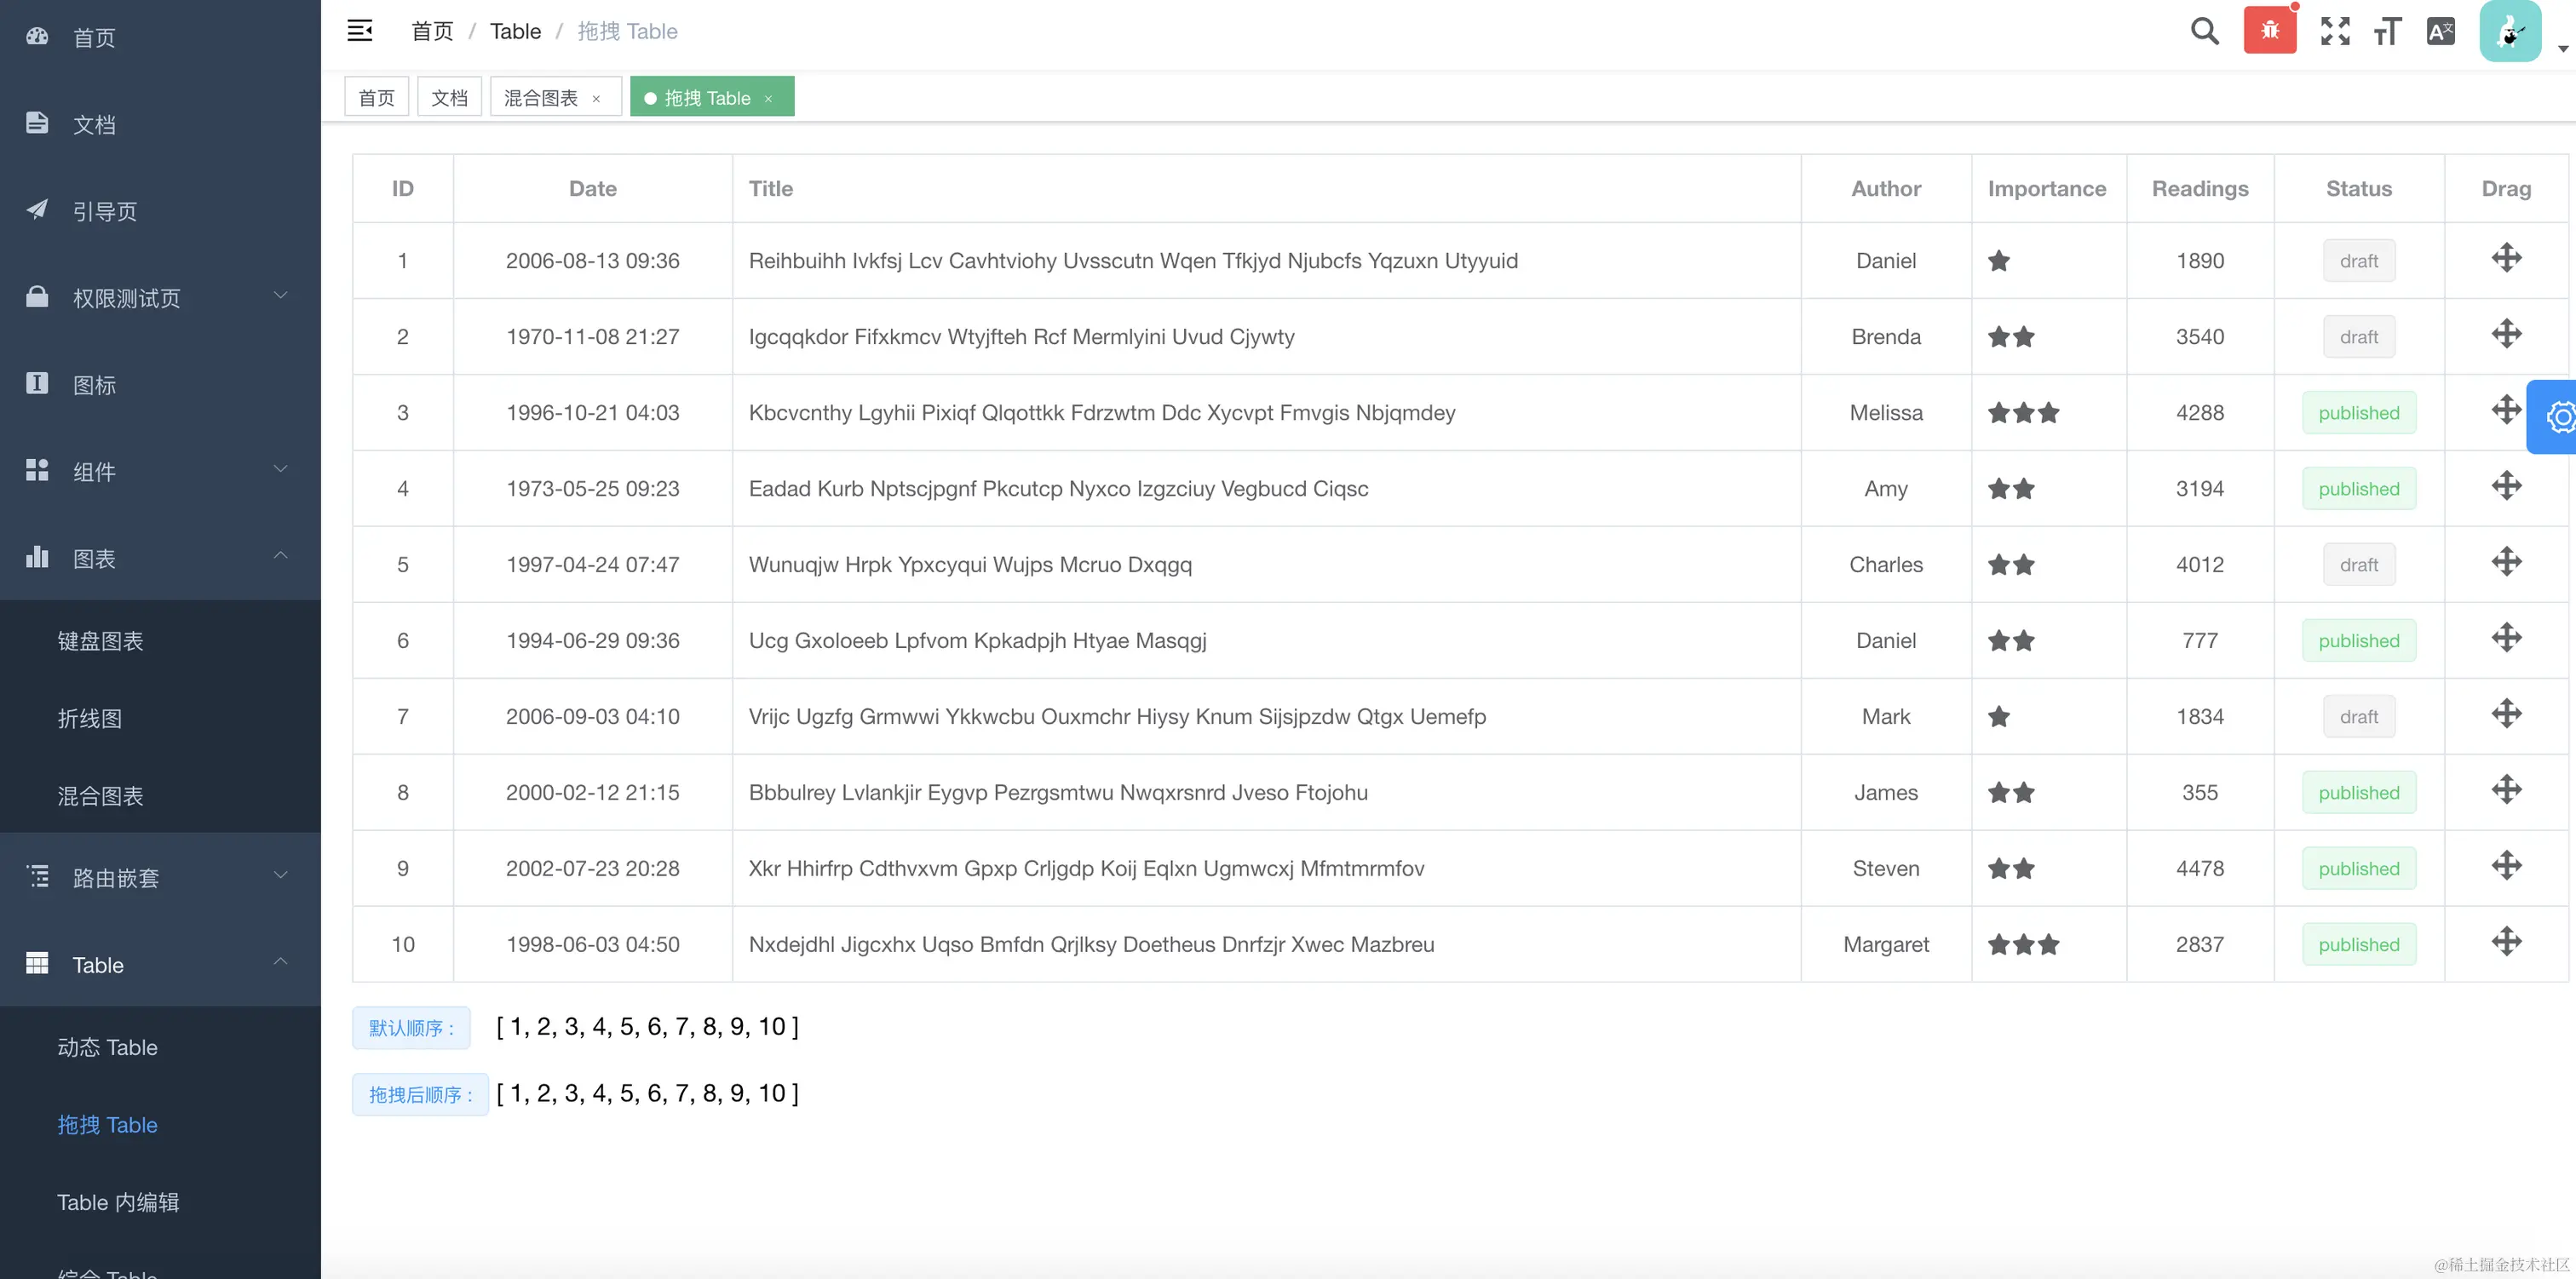
Task: Open the settings gear panel on right edge
Action: tap(2559, 417)
